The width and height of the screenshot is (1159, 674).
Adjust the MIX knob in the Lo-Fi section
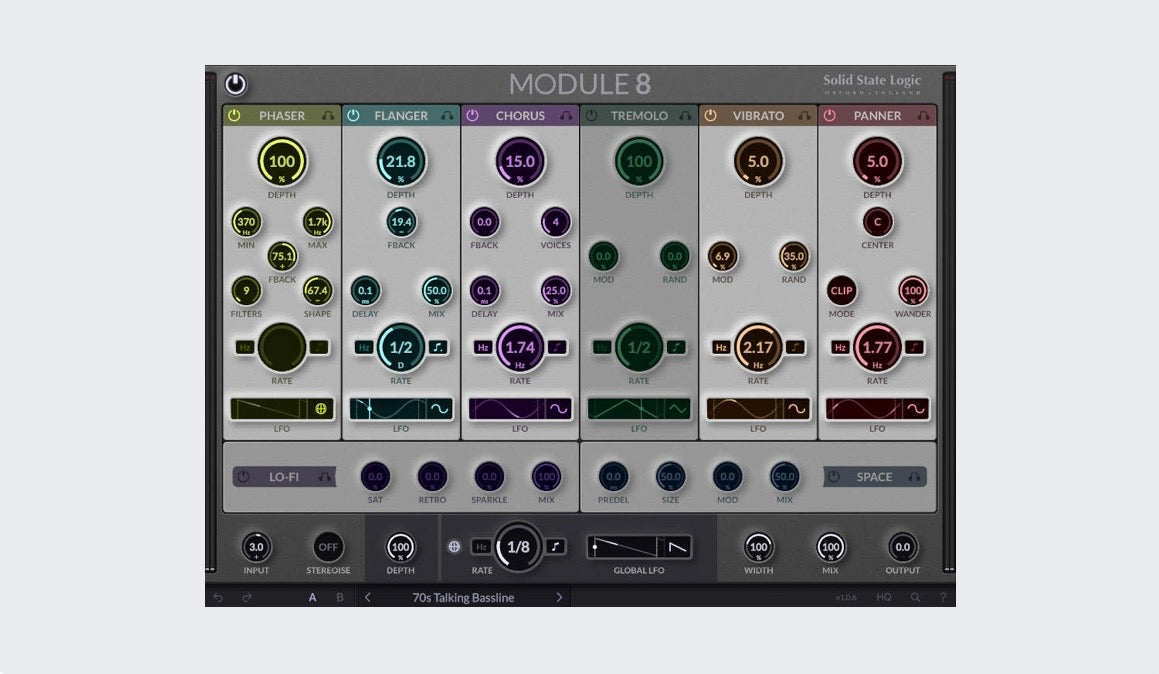[x=545, y=477]
